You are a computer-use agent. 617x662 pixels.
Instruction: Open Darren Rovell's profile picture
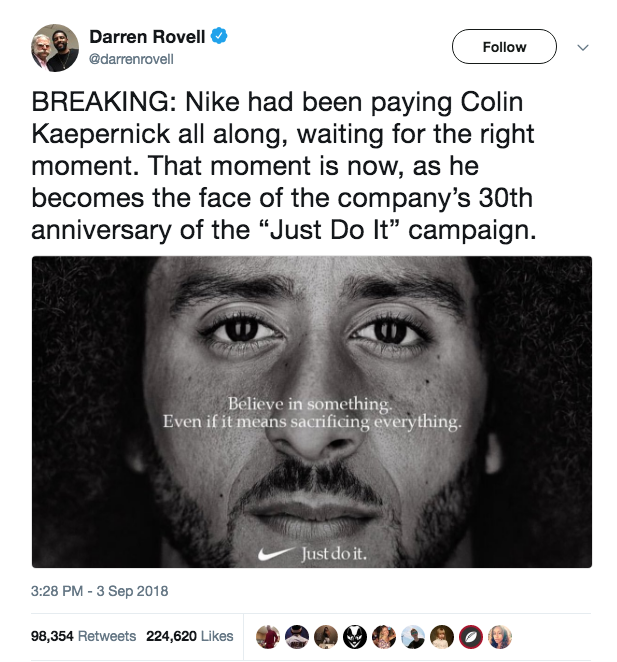pos(55,47)
